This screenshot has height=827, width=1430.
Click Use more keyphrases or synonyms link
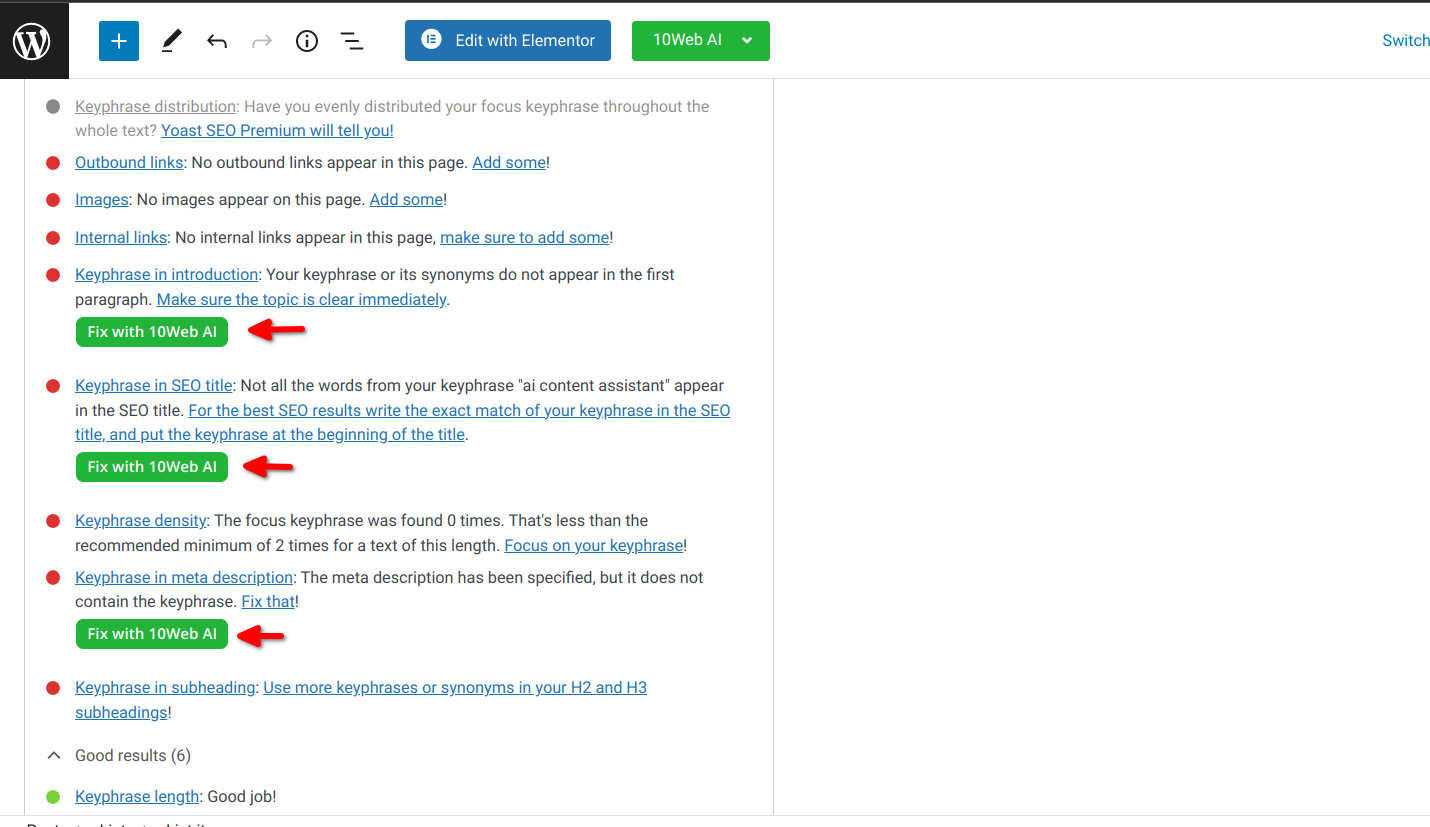(361, 700)
